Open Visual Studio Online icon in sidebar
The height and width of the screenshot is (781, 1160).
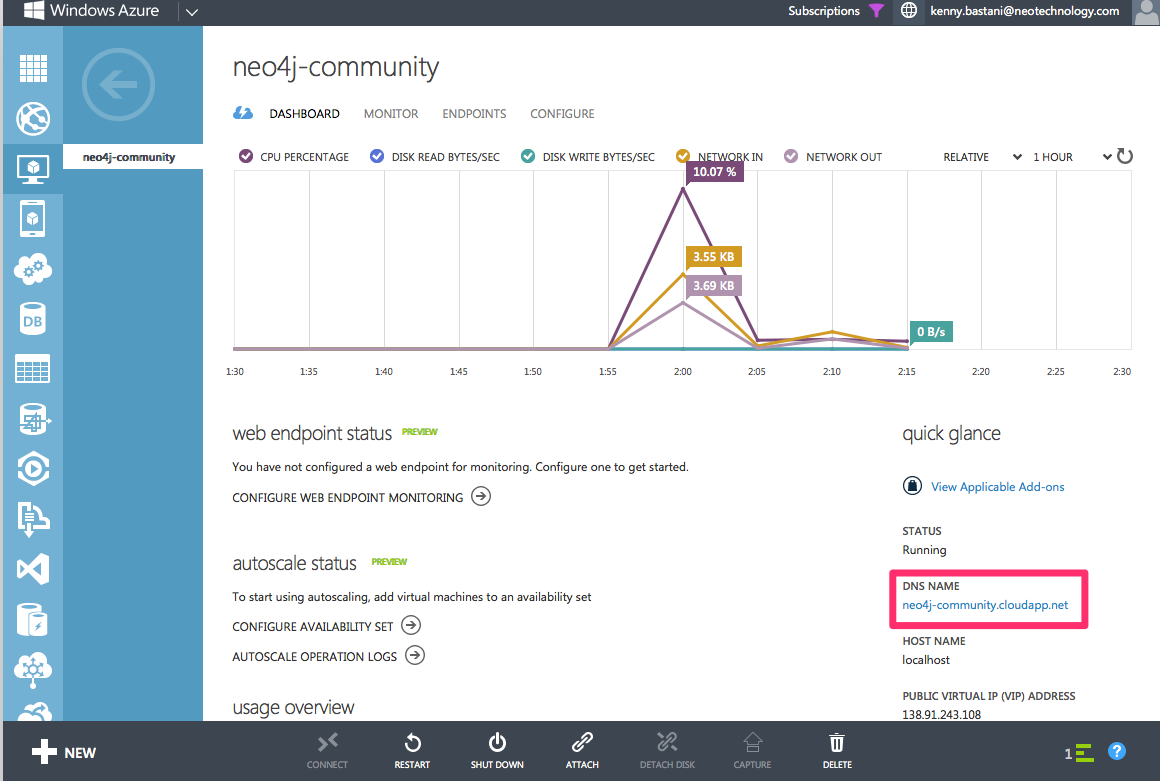click(33, 569)
